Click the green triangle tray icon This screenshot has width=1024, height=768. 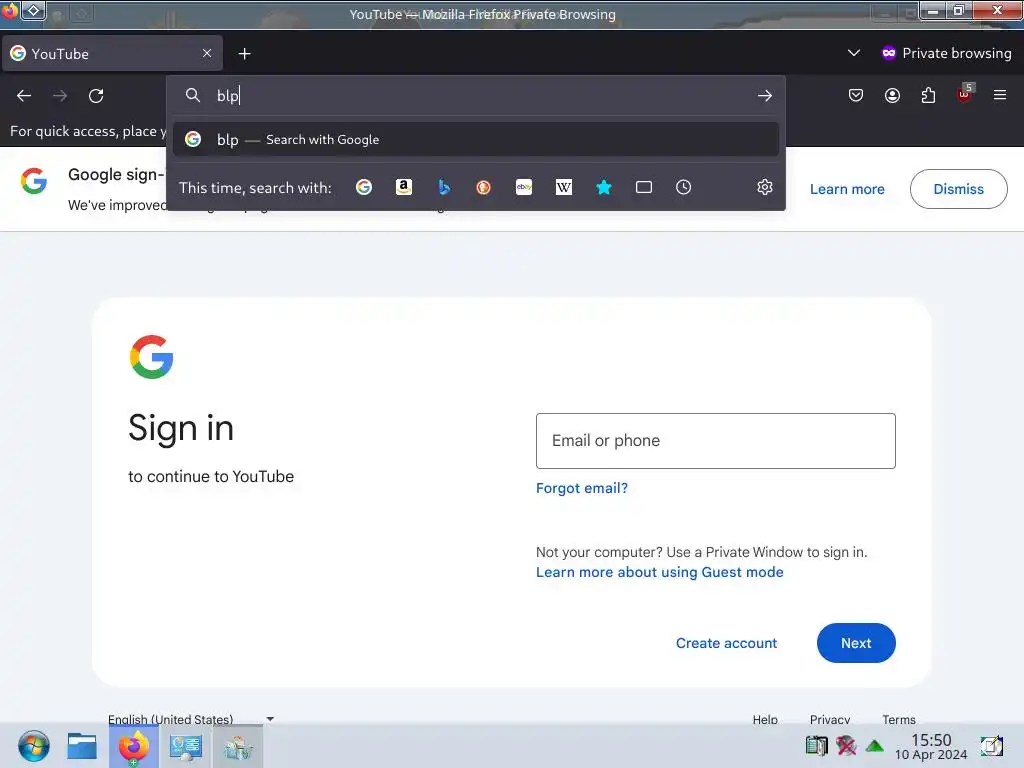tap(874, 745)
